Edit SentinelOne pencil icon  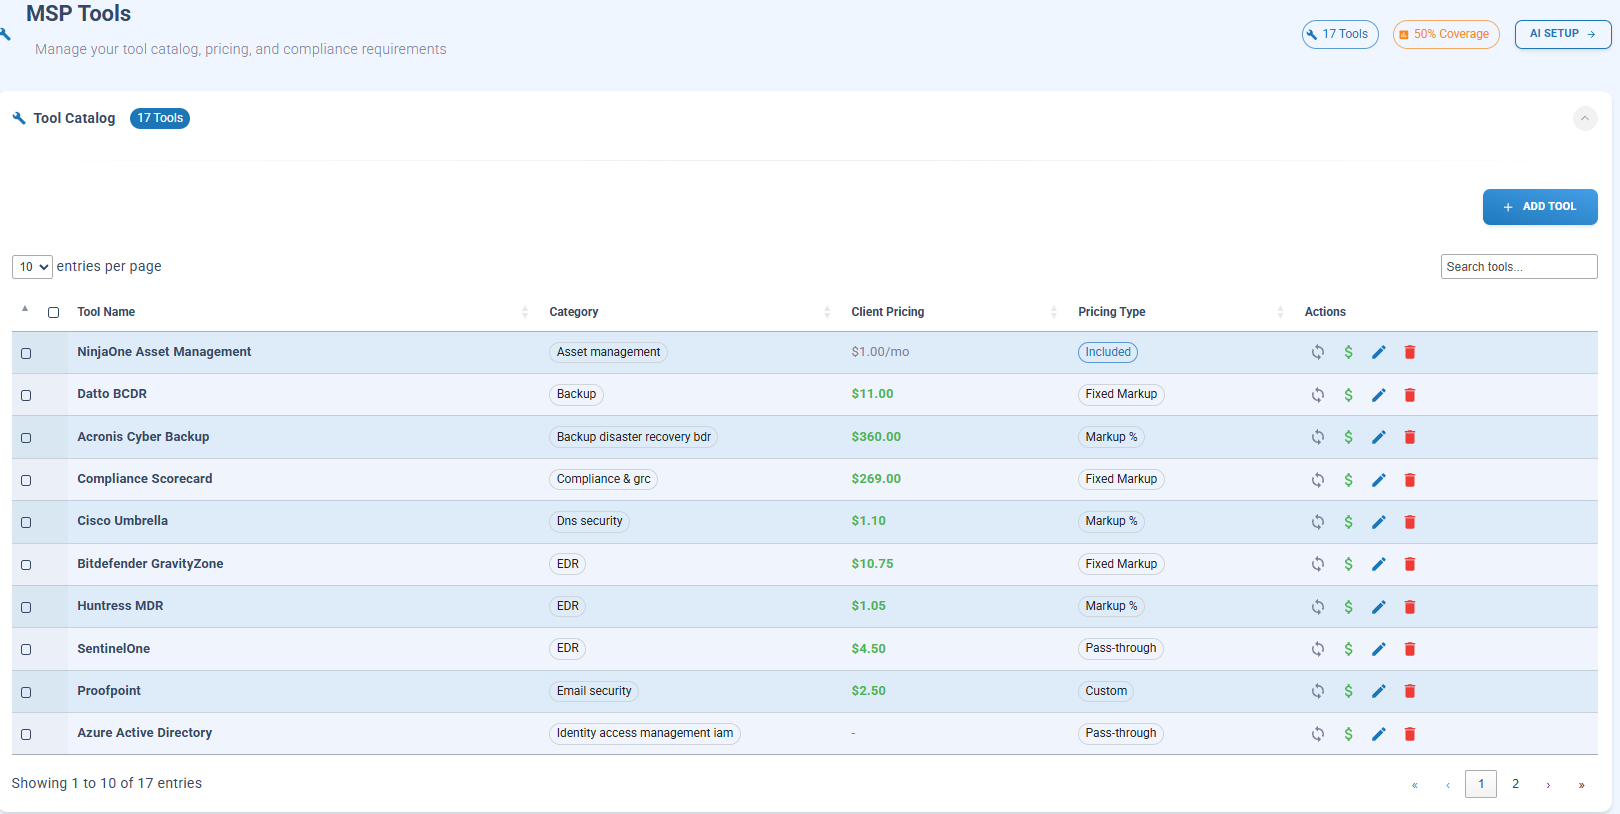(x=1379, y=649)
